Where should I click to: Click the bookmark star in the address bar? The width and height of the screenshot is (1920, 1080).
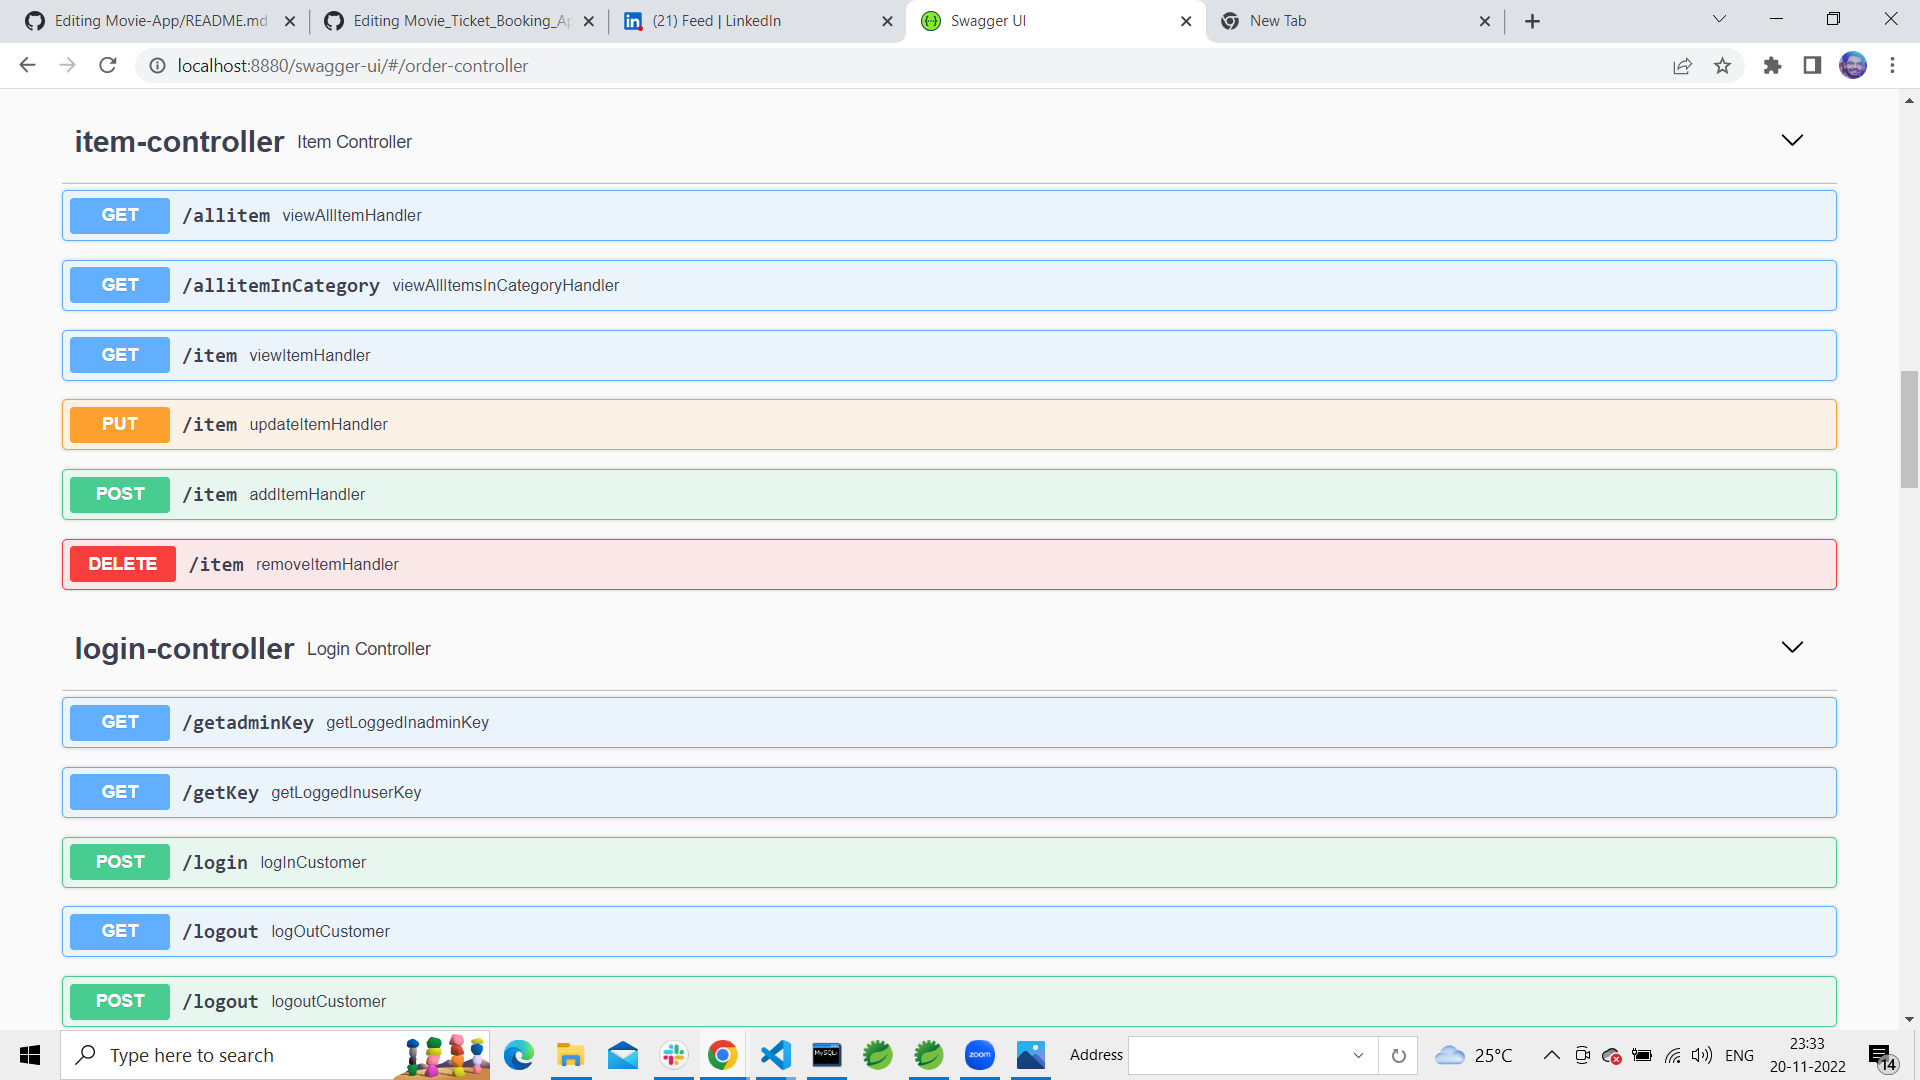pos(1722,66)
